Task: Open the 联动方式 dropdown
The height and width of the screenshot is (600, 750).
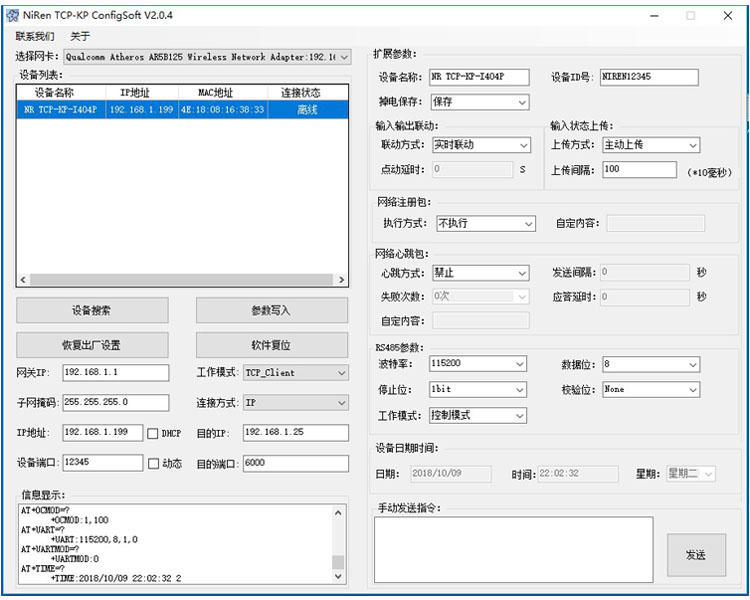Action: point(481,145)
